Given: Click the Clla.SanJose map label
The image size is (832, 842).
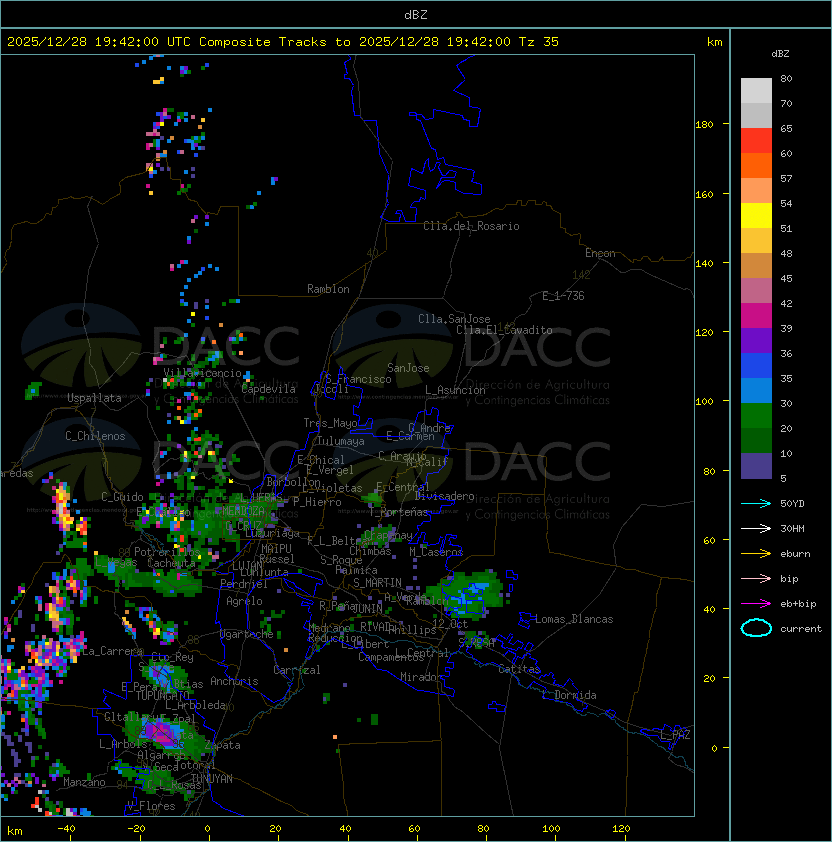Looking at the screenshot, I should click(454, 319).
